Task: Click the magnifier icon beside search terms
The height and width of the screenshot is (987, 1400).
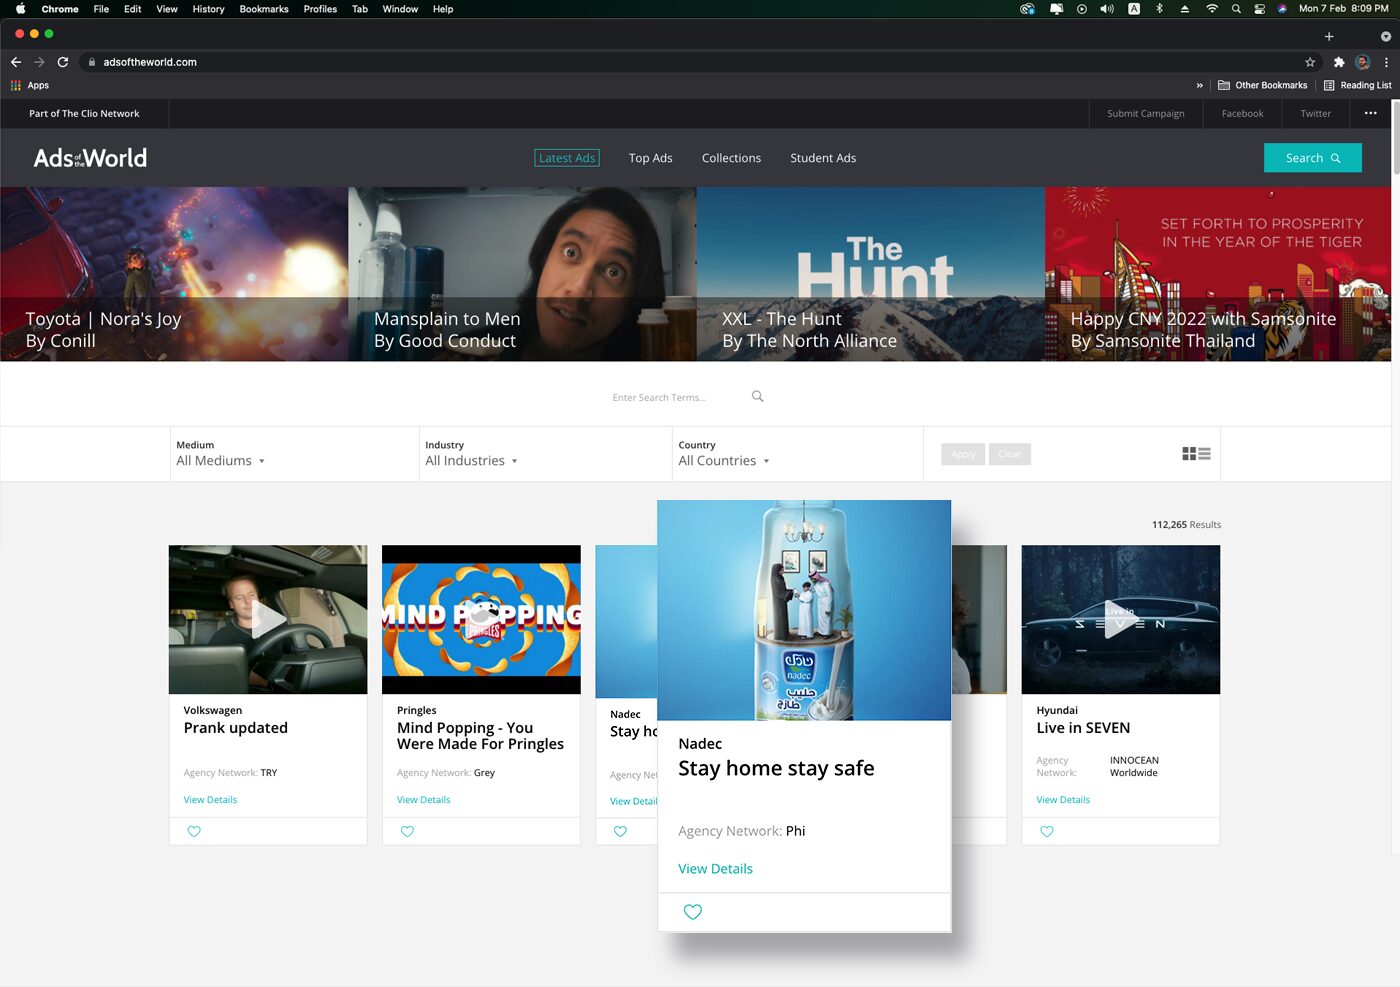Action: pos(758,397)
